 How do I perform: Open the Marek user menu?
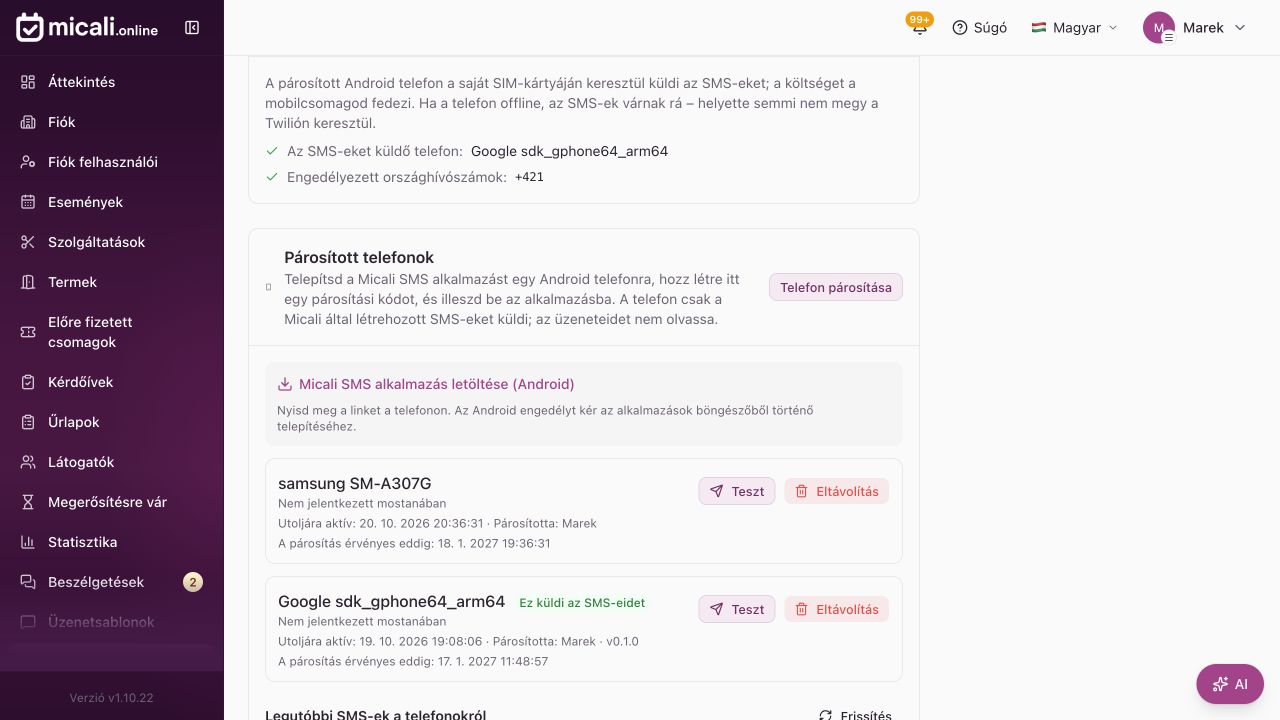[x=1195, y=28]
